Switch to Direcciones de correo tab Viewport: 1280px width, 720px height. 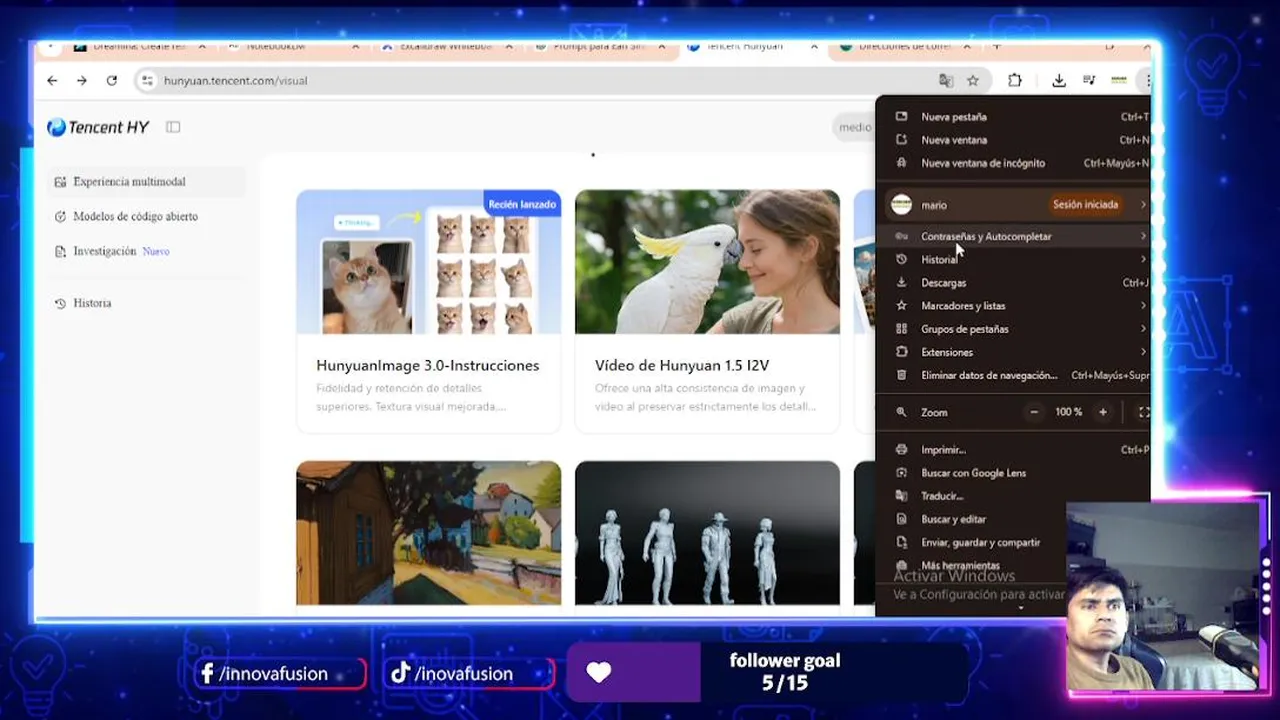click(x=905, y=47)
